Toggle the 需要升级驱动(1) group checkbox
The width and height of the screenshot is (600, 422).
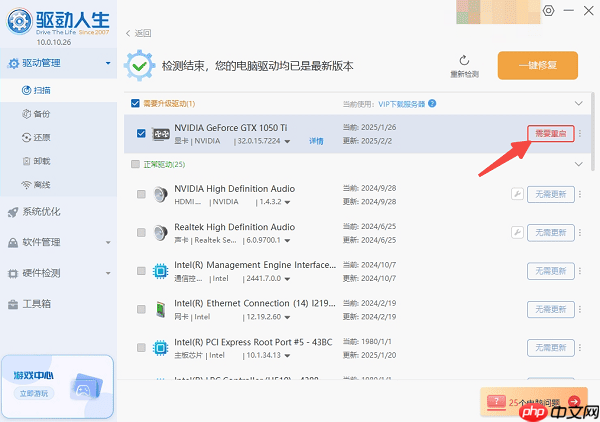(135, 103)
